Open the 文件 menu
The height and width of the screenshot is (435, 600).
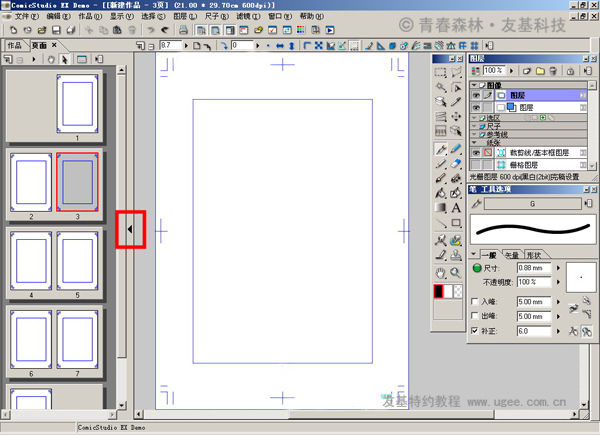coord(27,16)
